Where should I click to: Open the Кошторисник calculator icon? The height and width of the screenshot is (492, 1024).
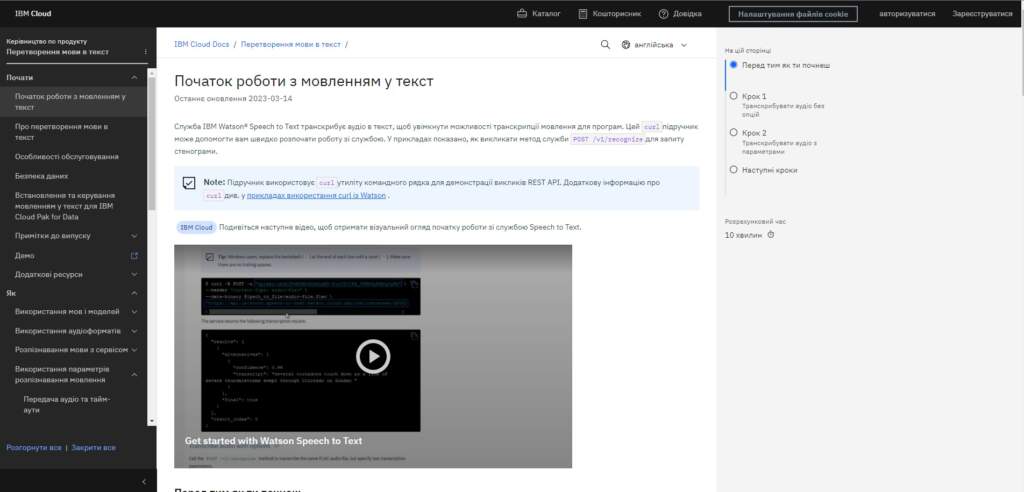pyautogui.click(x=583, y=14)
